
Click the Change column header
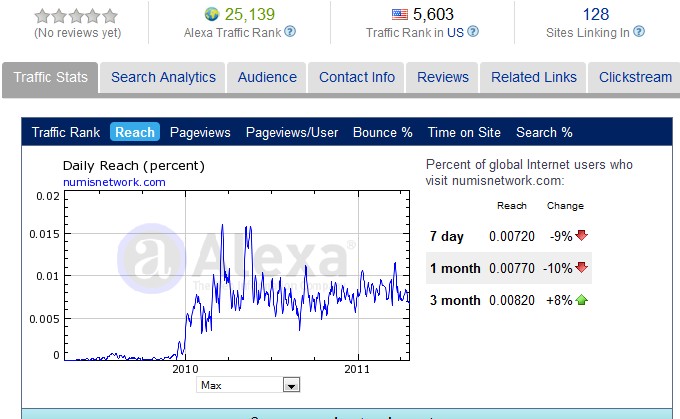[565, 206]
